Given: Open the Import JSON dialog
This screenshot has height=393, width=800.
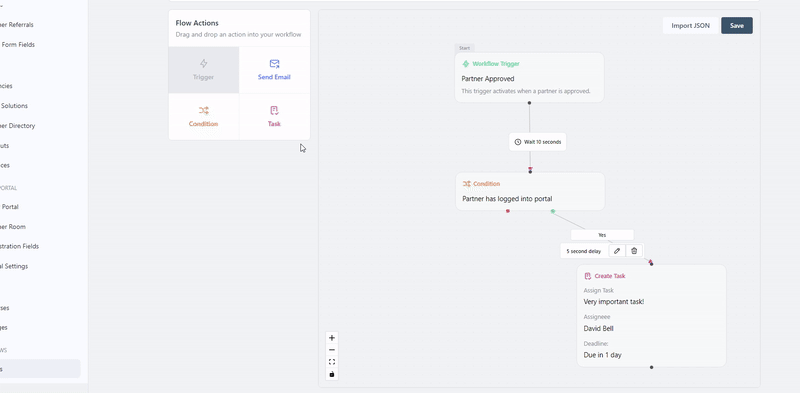Looking at the screenshot, I should coord(690,26).
